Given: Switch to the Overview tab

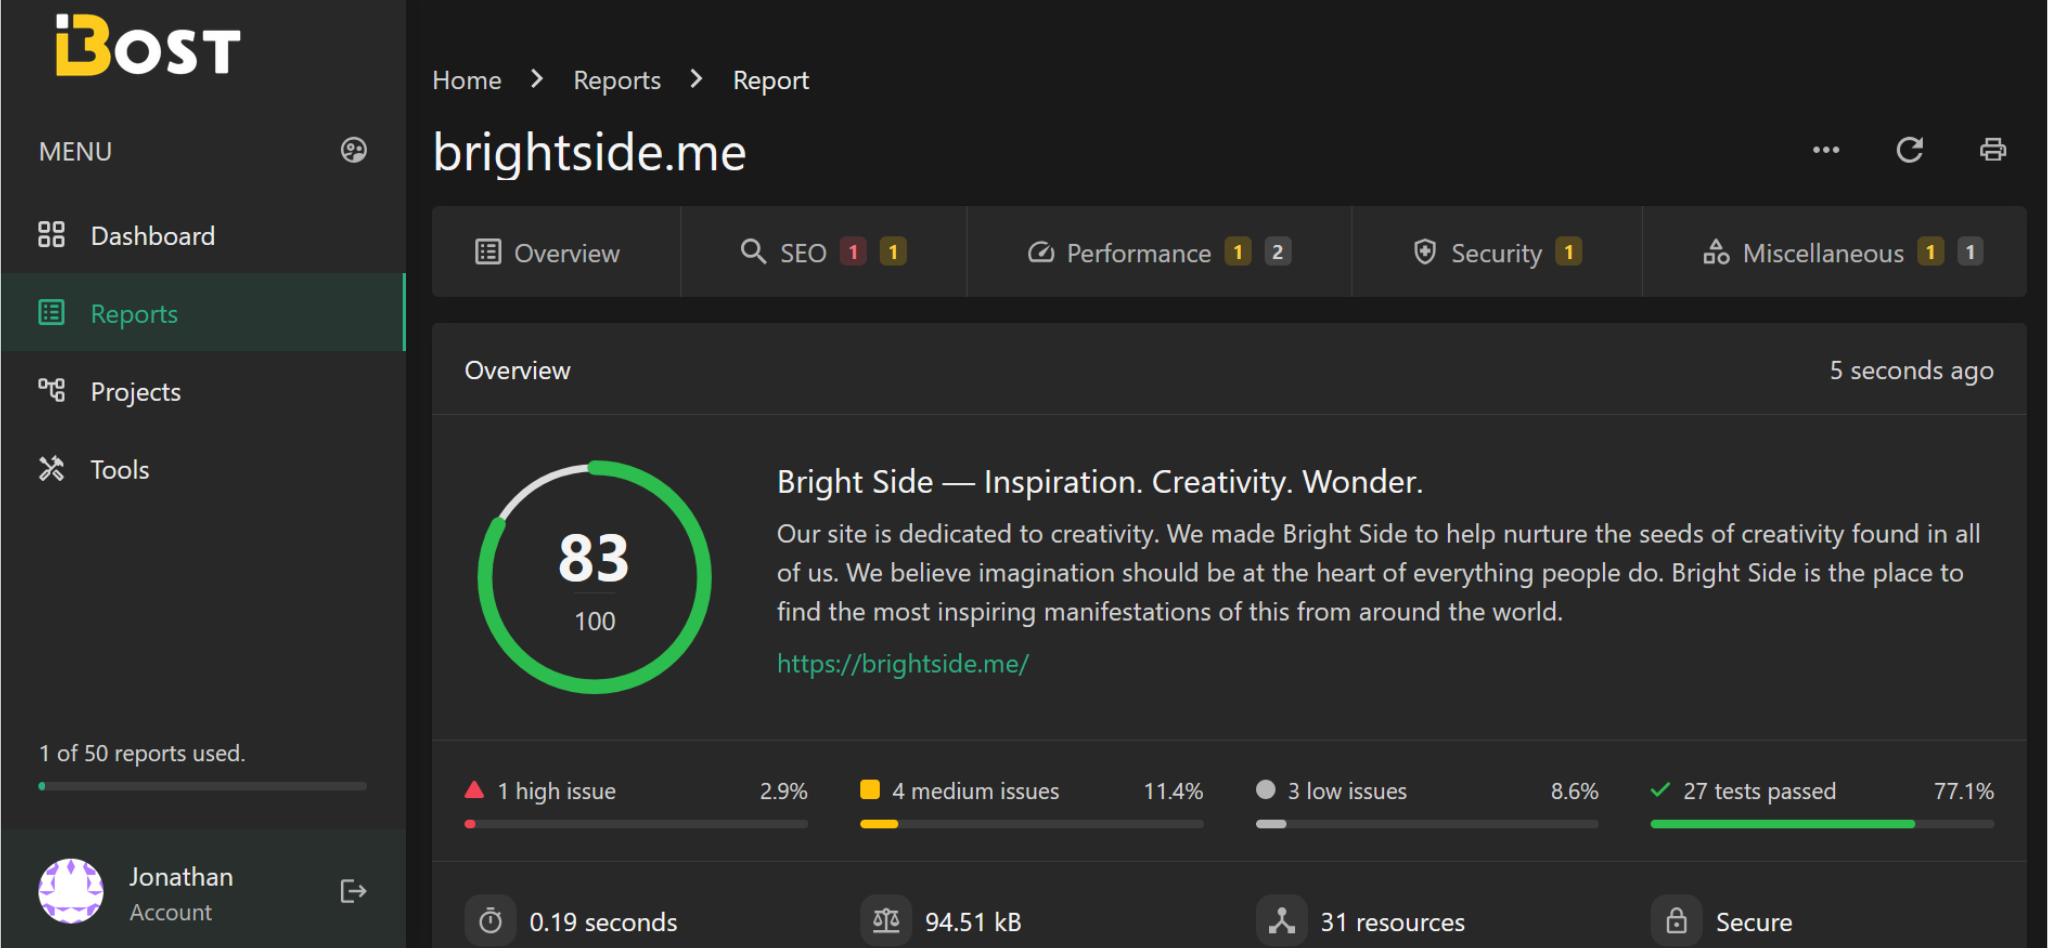Looking at the screenshot, I should pyautogui.click(x=556, y=252).
